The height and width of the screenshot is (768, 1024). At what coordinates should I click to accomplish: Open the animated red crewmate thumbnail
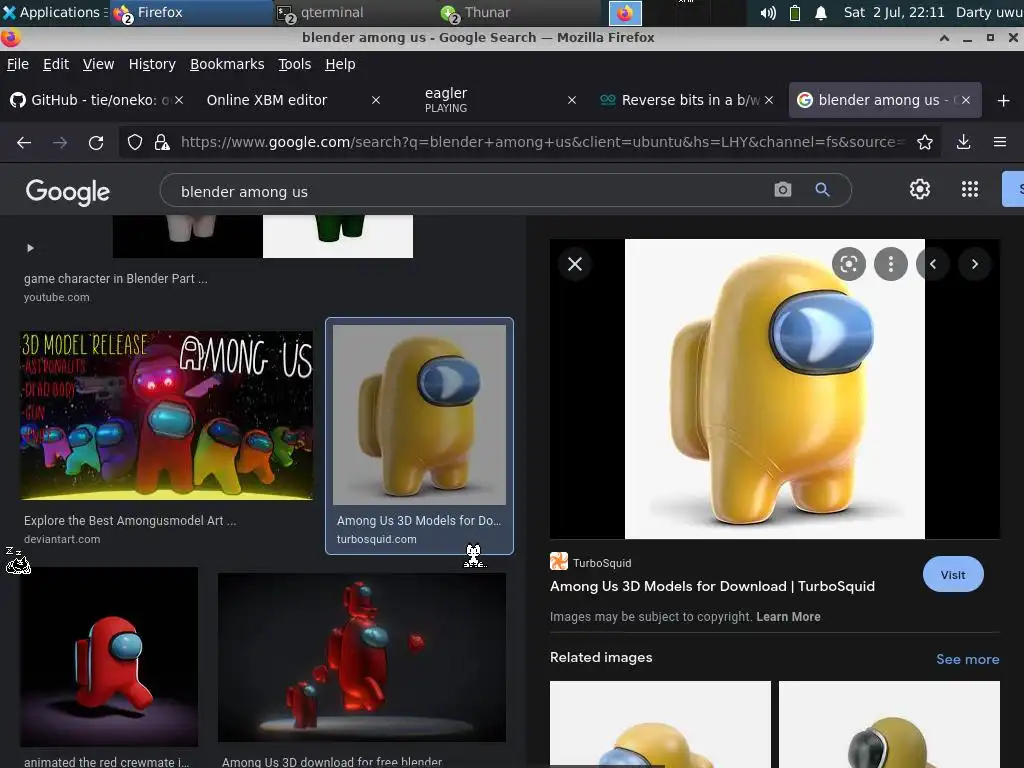(109, 656)
